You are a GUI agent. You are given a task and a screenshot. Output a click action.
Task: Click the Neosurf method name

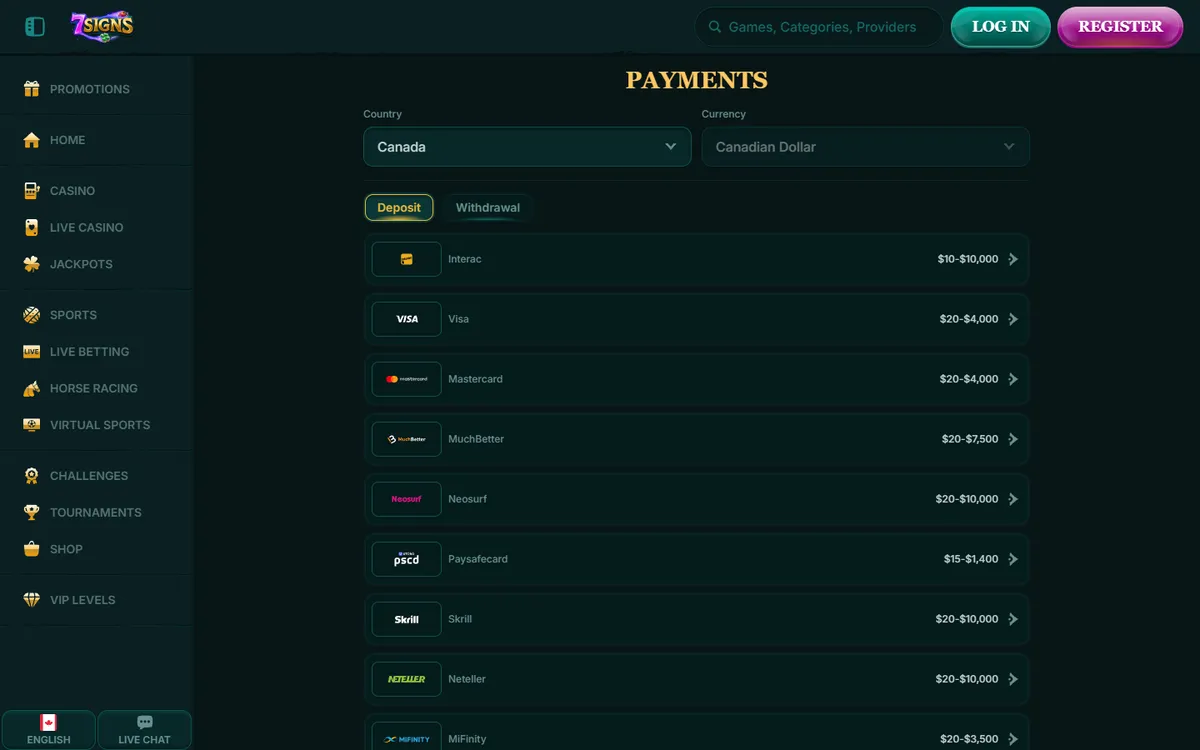[468, 499]
